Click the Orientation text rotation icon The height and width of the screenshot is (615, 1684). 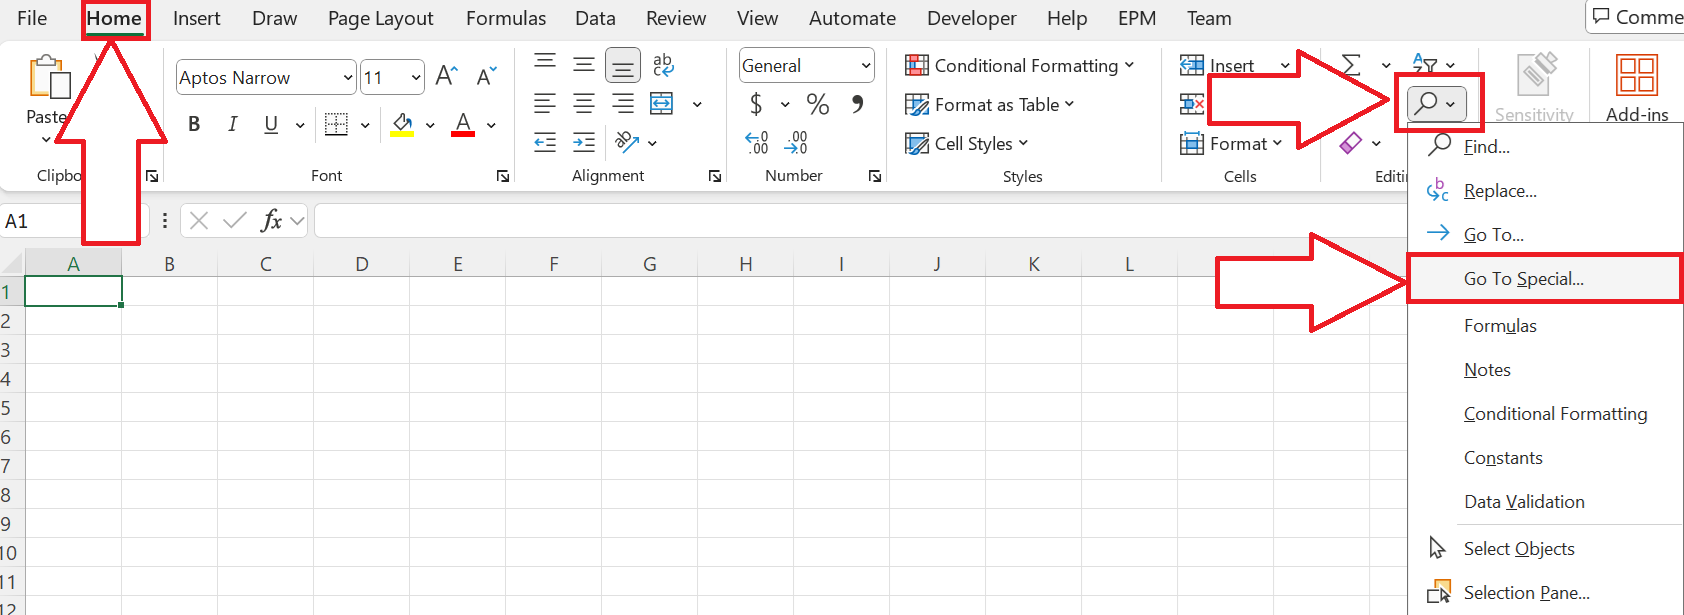pyautogui.click(x=628, y=142)
